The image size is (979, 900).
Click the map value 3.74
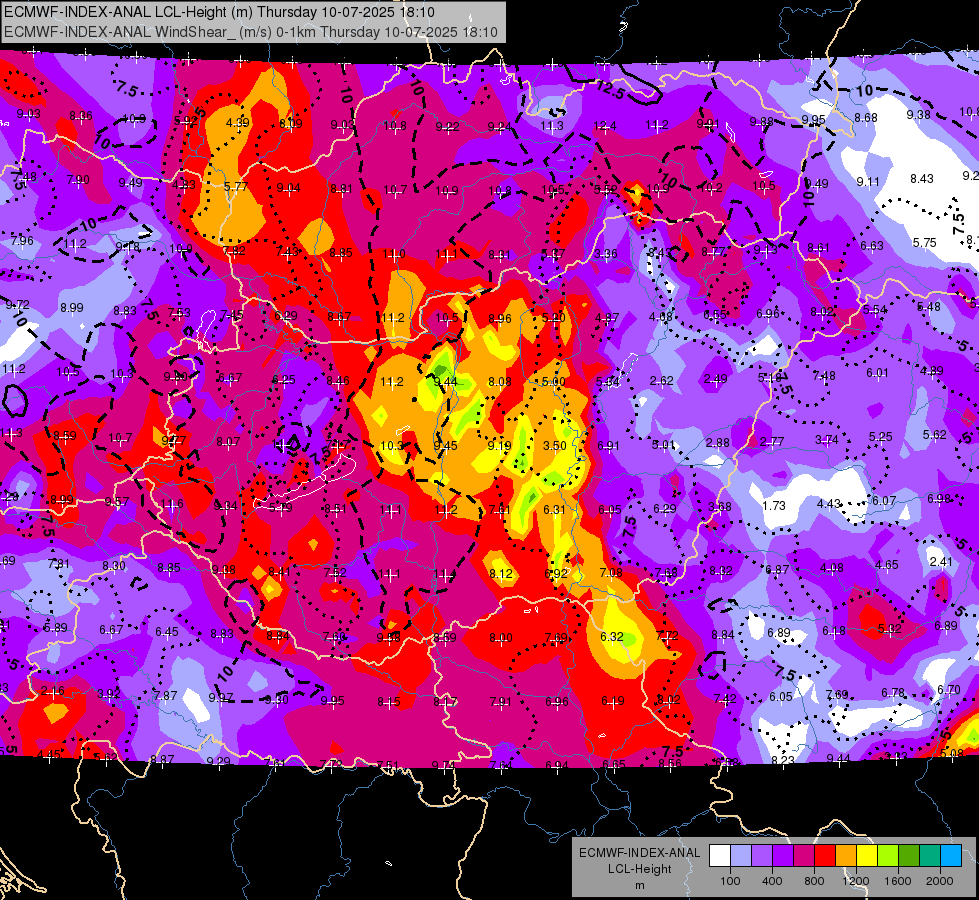826,440
